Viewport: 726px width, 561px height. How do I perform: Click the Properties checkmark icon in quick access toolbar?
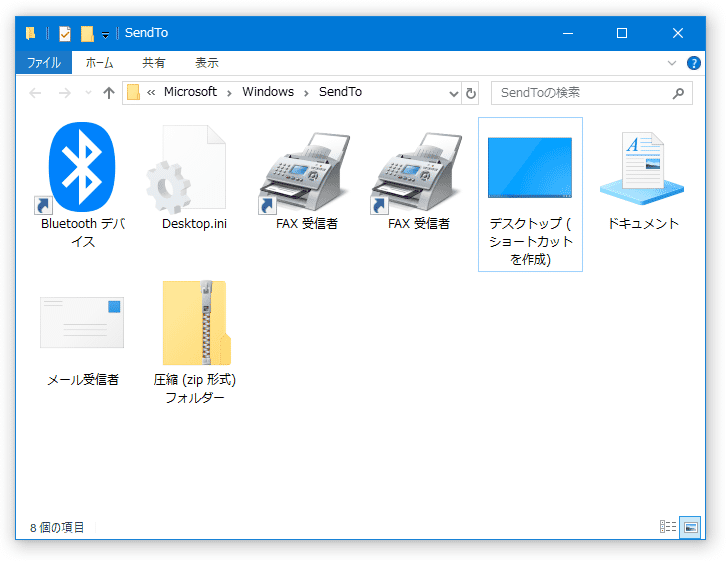[x=65, y=33]
